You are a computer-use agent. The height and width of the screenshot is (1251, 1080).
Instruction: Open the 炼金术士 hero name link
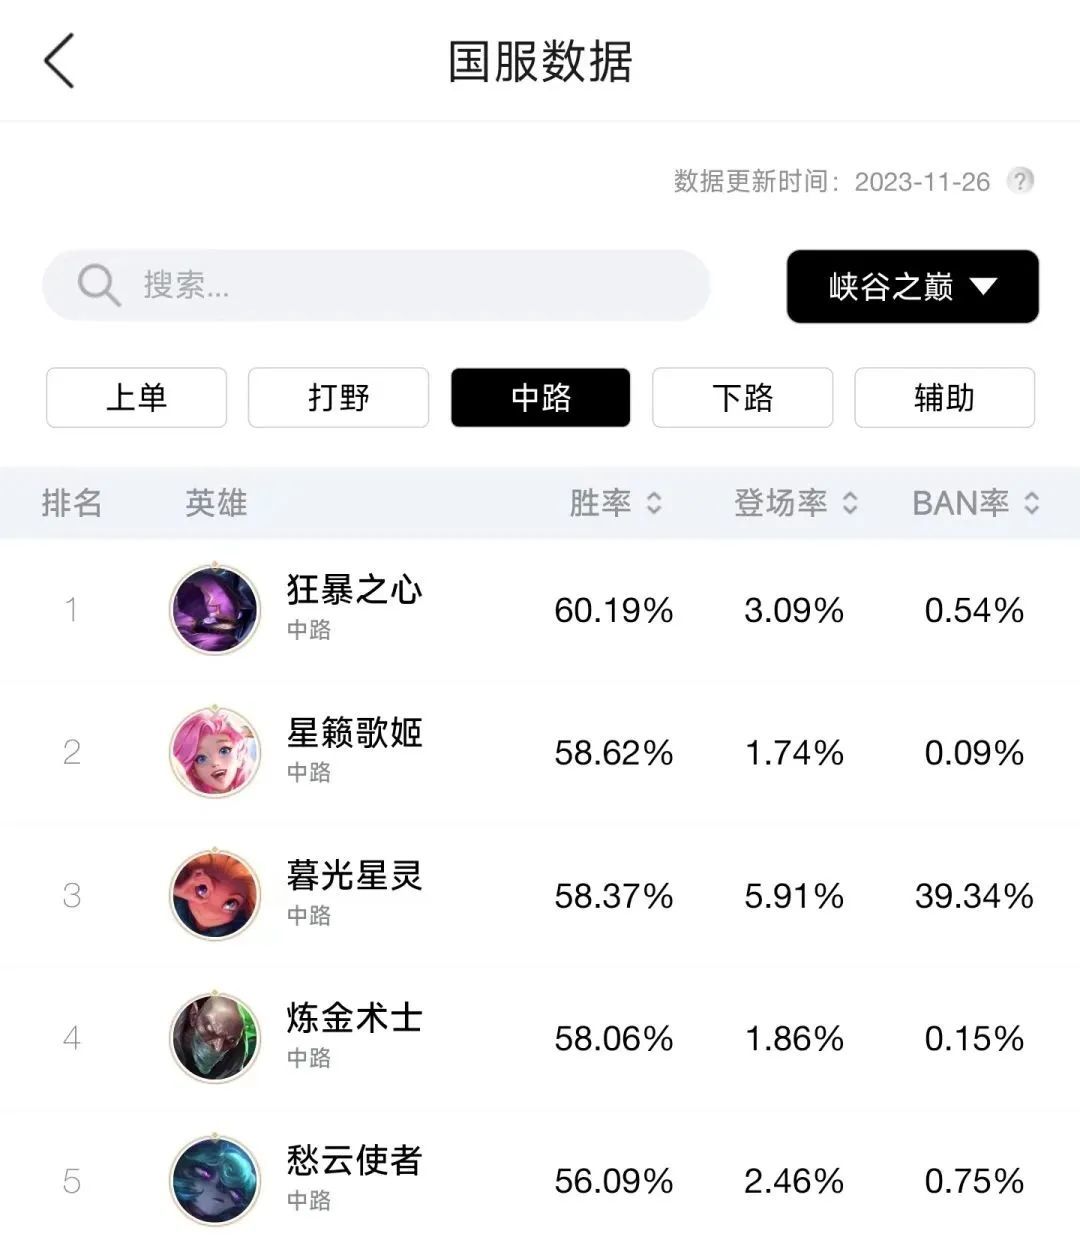pos(354,1019)
